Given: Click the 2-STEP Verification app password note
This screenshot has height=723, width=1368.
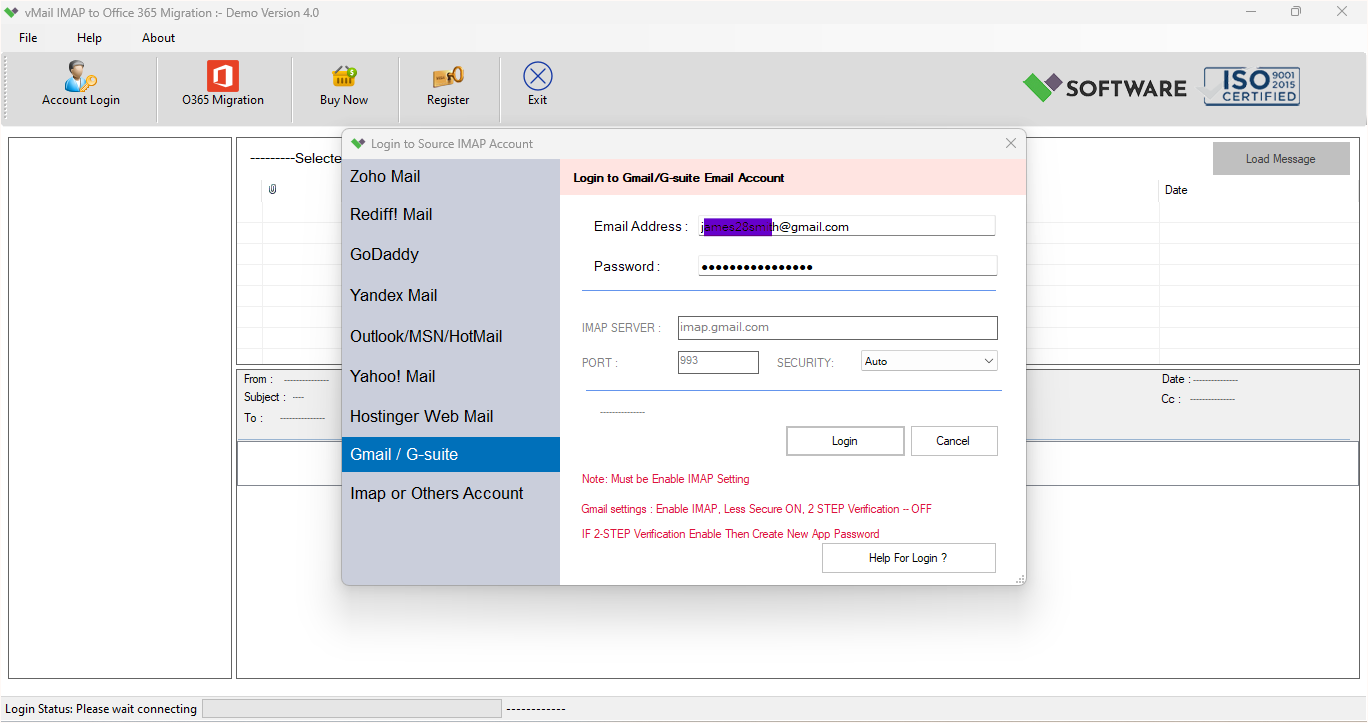Looking at the screenshot, I should [731, 534].
